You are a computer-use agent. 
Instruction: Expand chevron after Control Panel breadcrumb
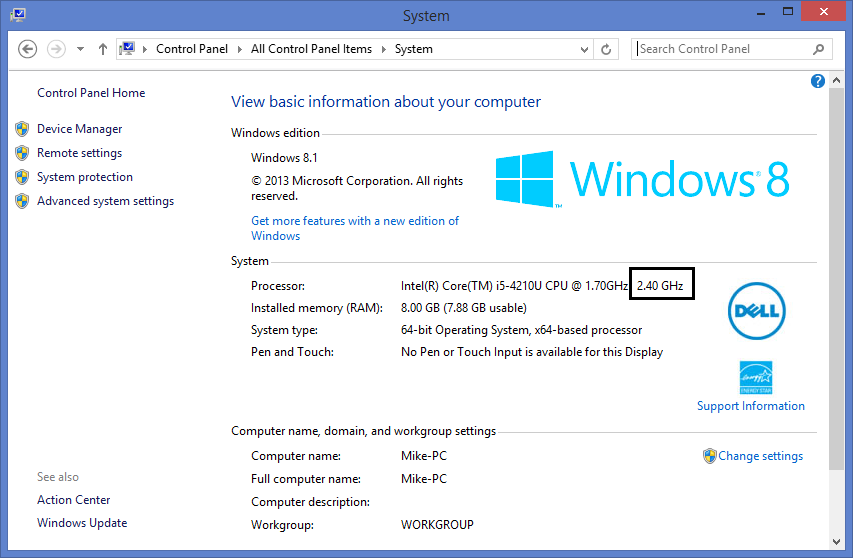239,49
